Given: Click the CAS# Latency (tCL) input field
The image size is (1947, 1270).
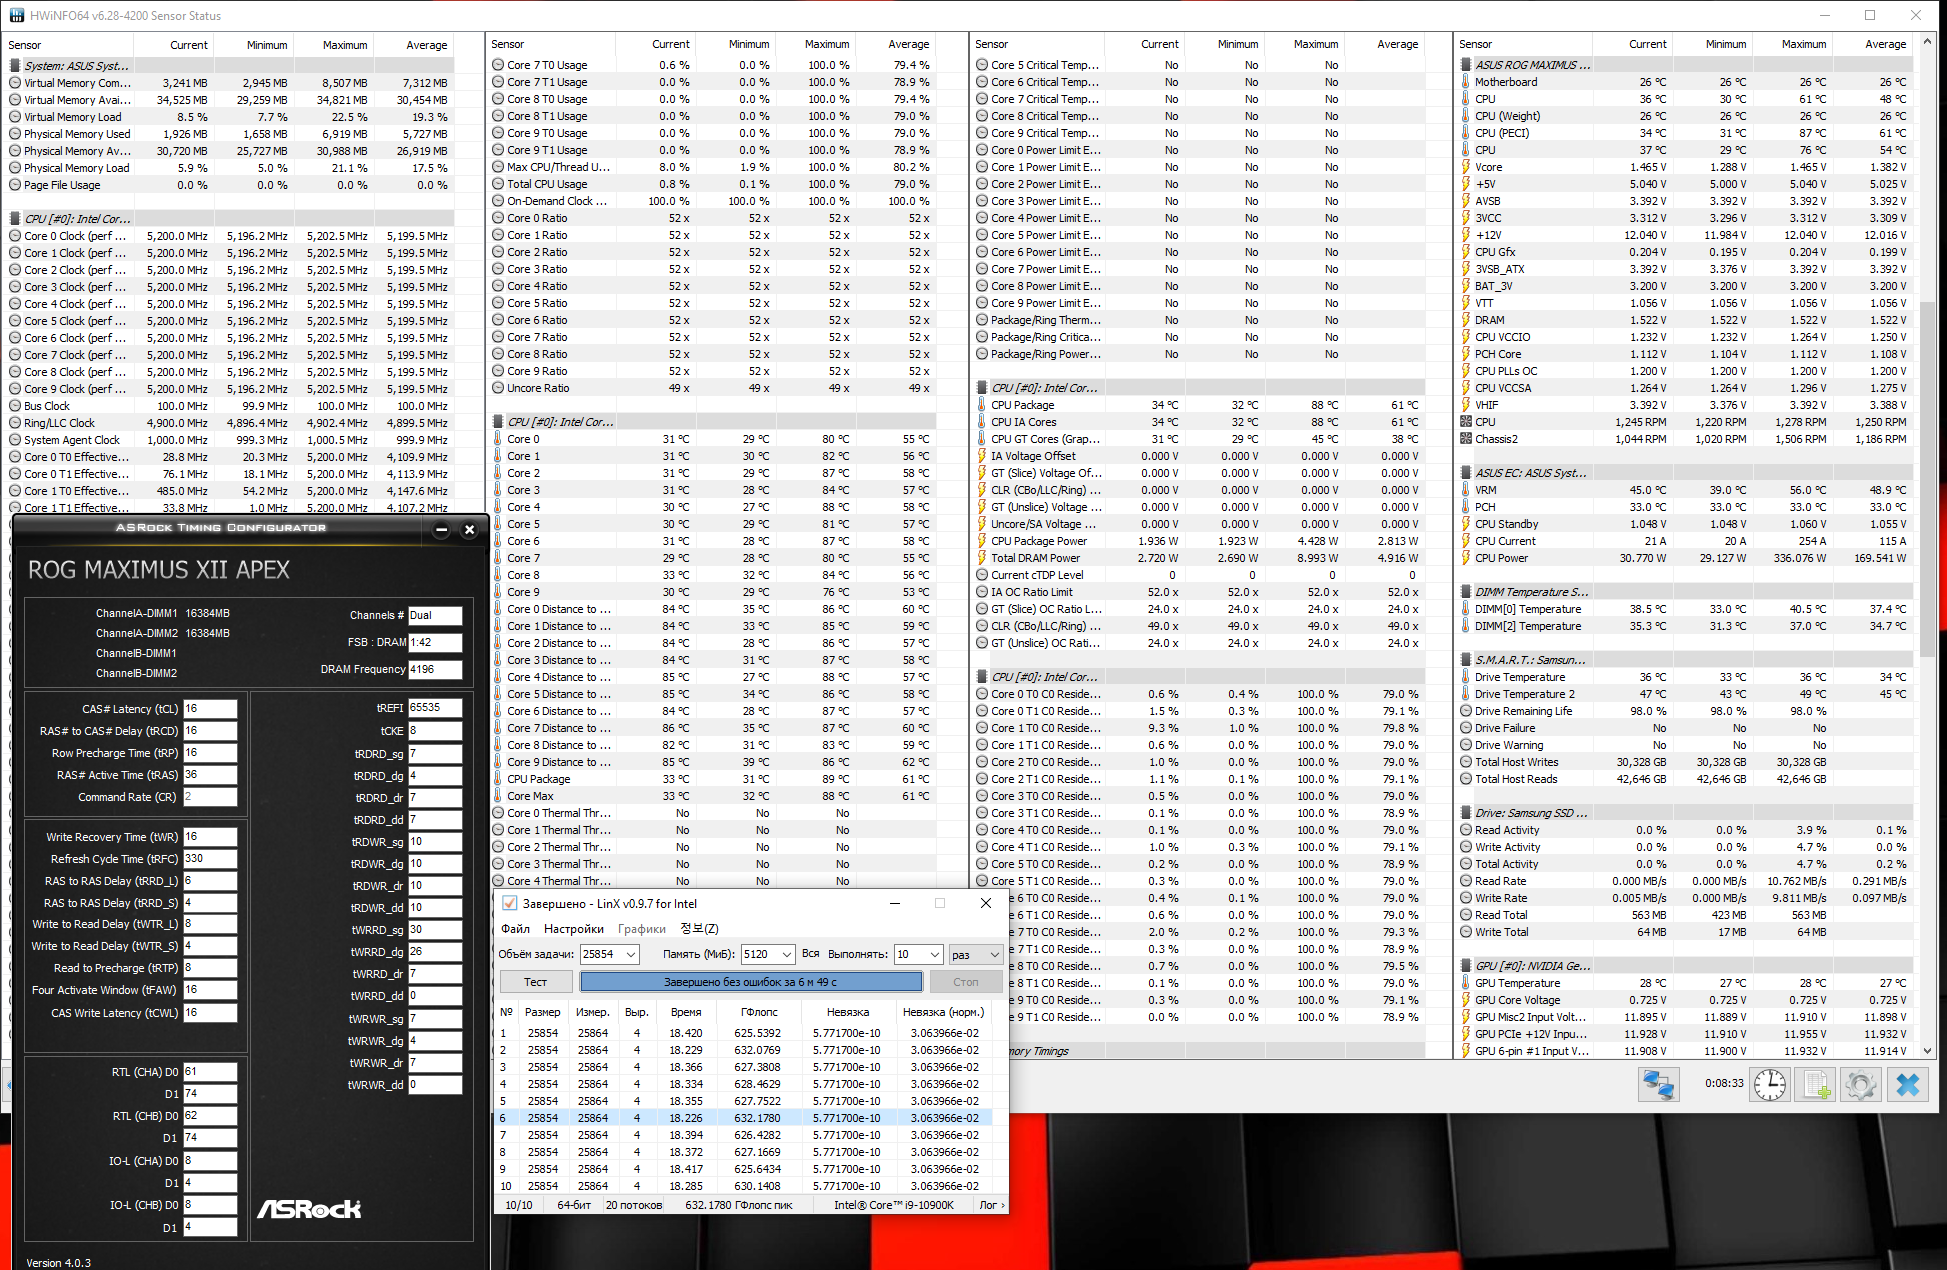Looking at the screenshot, I should (210, 709).
